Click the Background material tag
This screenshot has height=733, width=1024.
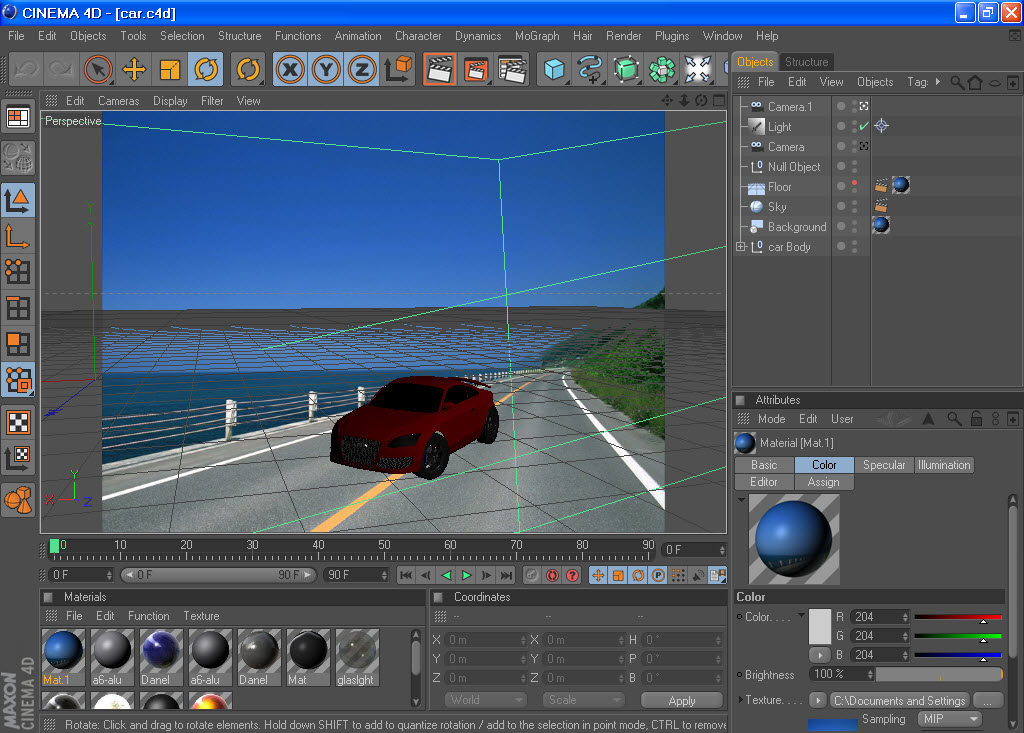click(x=881, y=225)
